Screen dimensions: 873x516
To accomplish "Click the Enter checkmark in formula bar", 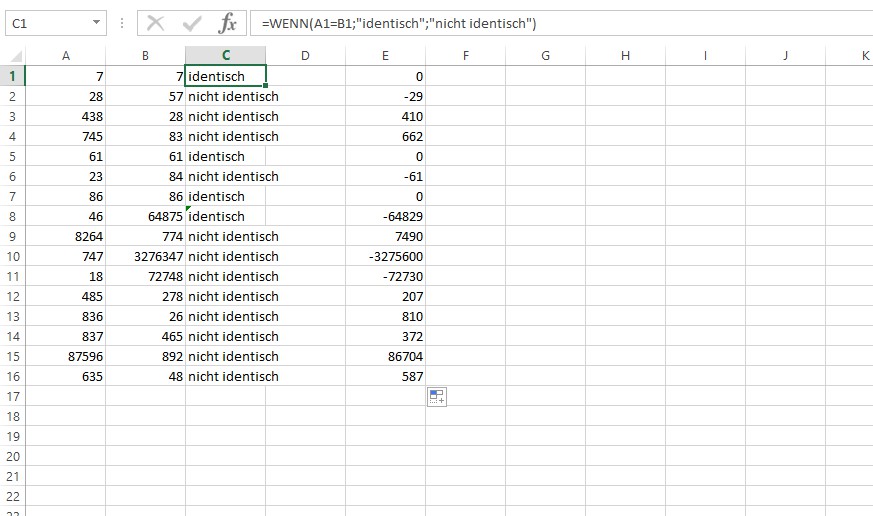I will (192, 23).
